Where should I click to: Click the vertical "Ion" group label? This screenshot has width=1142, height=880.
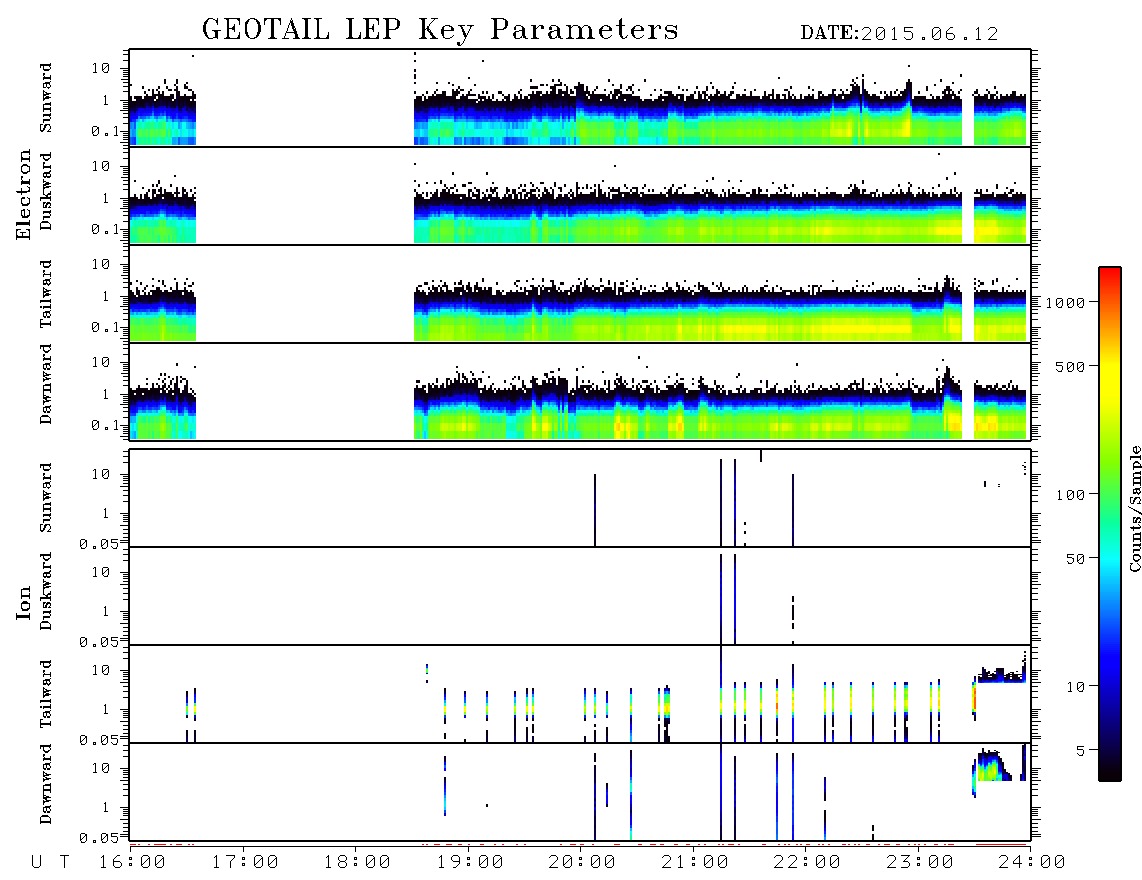[24, 602]
